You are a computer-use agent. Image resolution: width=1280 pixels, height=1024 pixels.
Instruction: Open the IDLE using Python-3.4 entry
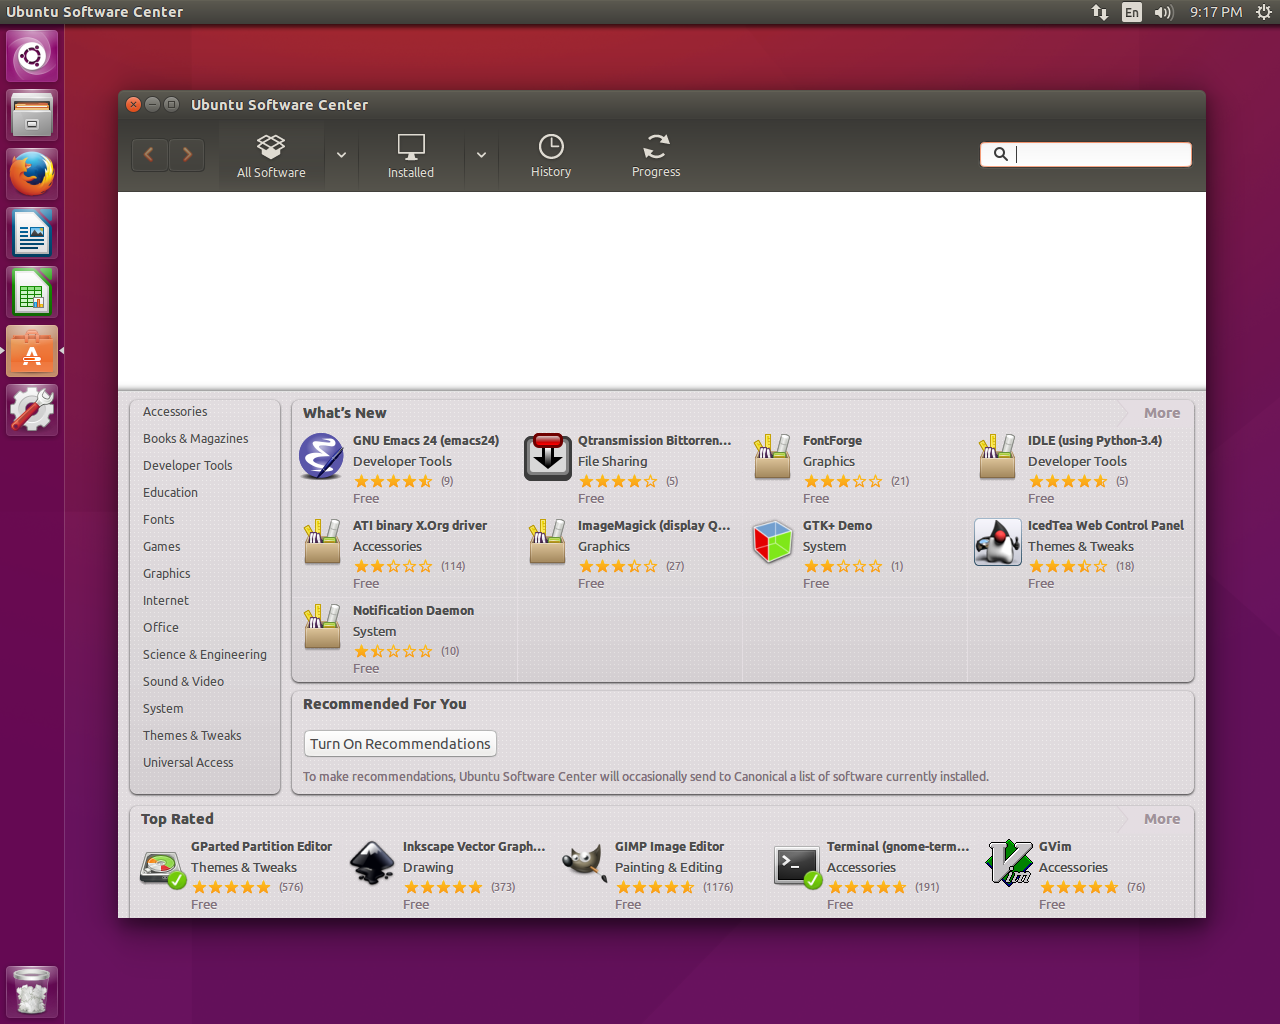(1080, 469)
